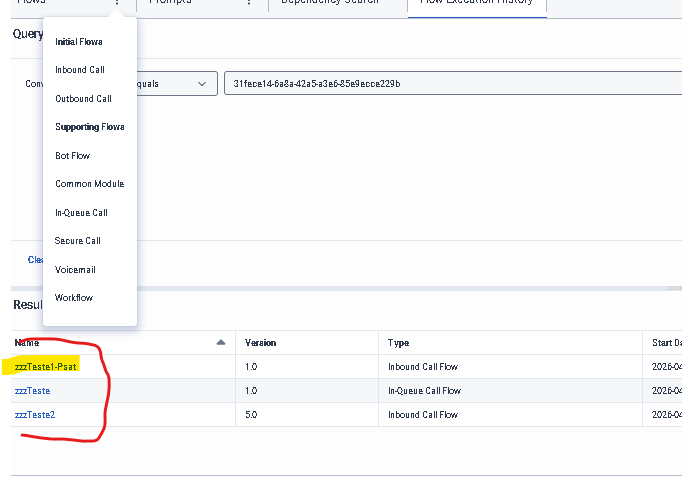The height and width of the screenshot is (478, 682).
Task: Click the zzzTeste flow link
Action: coord(33,391)
